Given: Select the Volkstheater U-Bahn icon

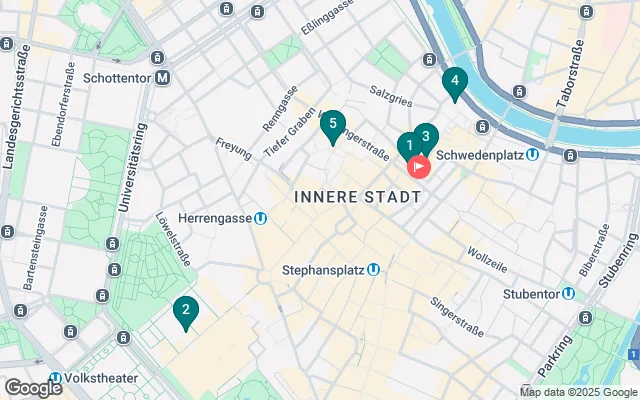Looking at the screenshot, I should (56, 378).
